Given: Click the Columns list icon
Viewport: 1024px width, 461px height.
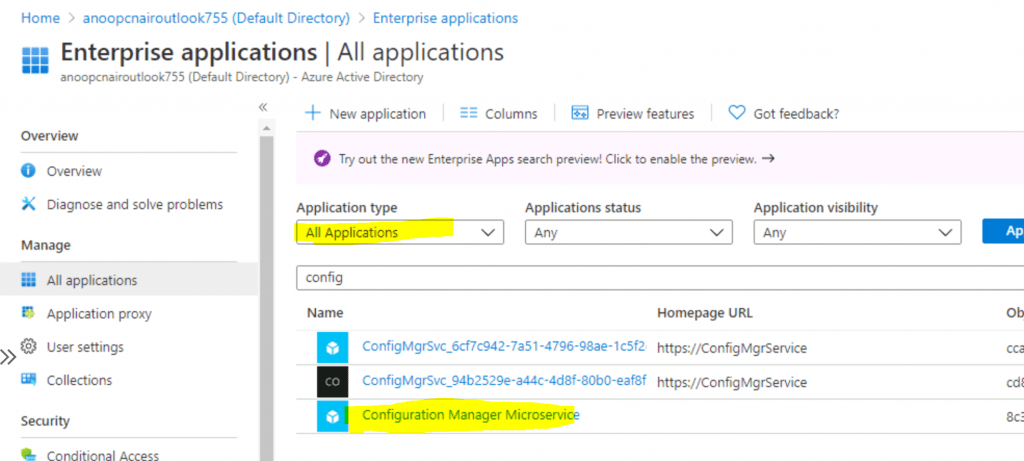Looking at the screenshot, I should 468,113.
